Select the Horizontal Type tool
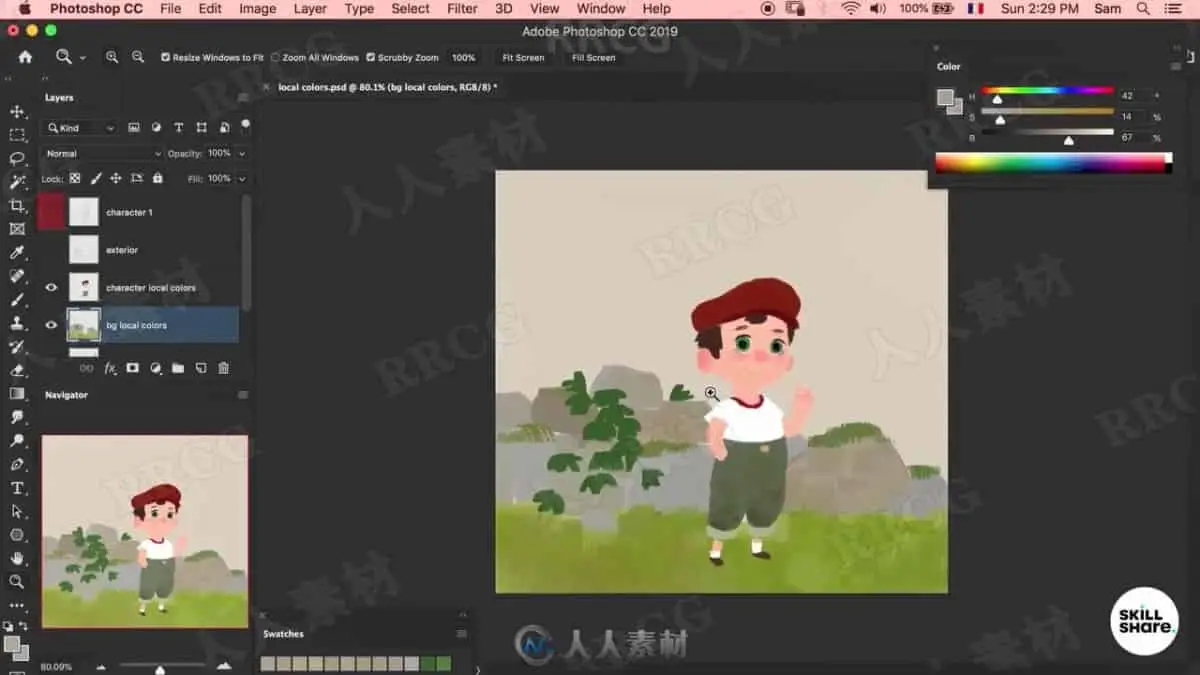This screenshot has height=675, width=1200. pos(17,488)
